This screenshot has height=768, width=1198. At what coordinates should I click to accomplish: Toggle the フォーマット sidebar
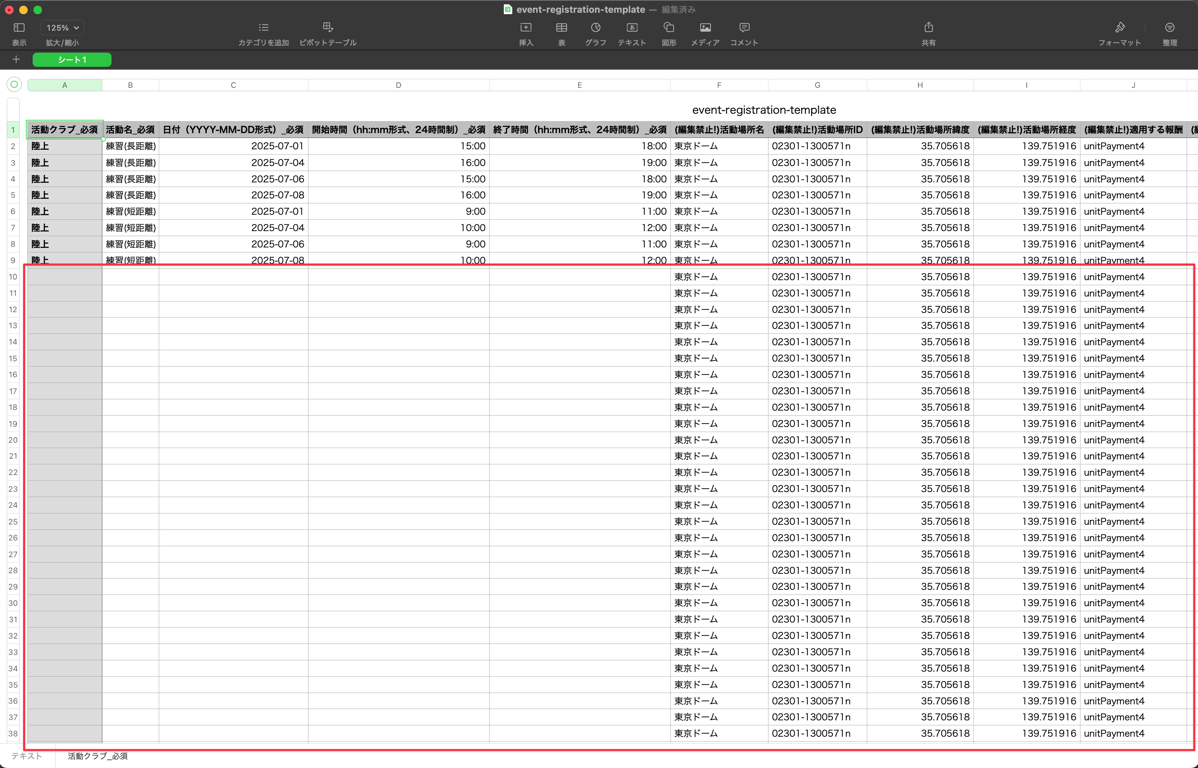[x=1119, y=28]
